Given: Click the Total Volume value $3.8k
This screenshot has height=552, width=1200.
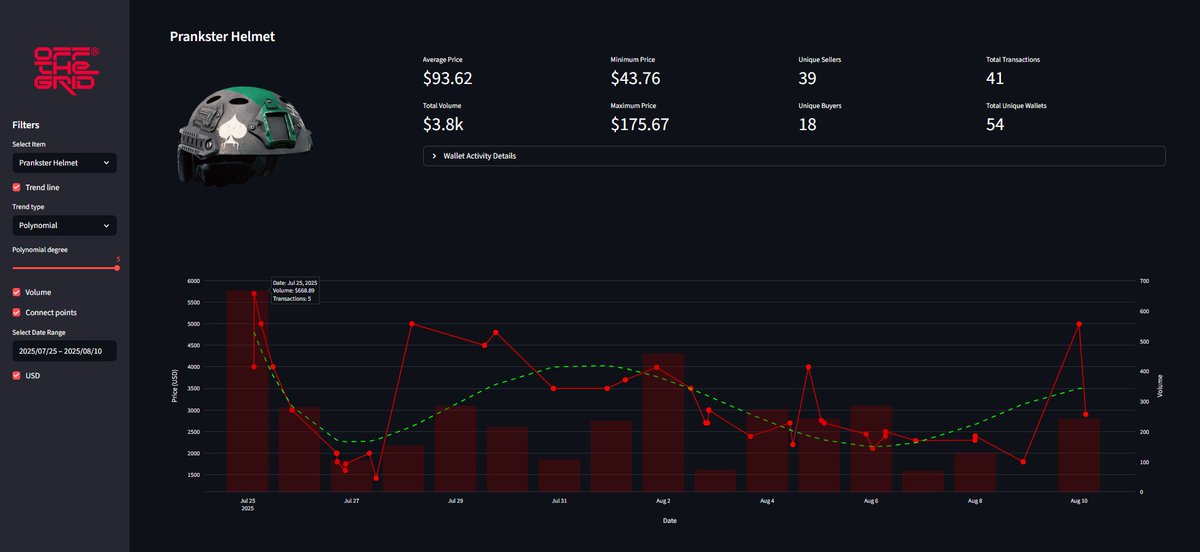Looking at the screenshot, I should 442,124.
